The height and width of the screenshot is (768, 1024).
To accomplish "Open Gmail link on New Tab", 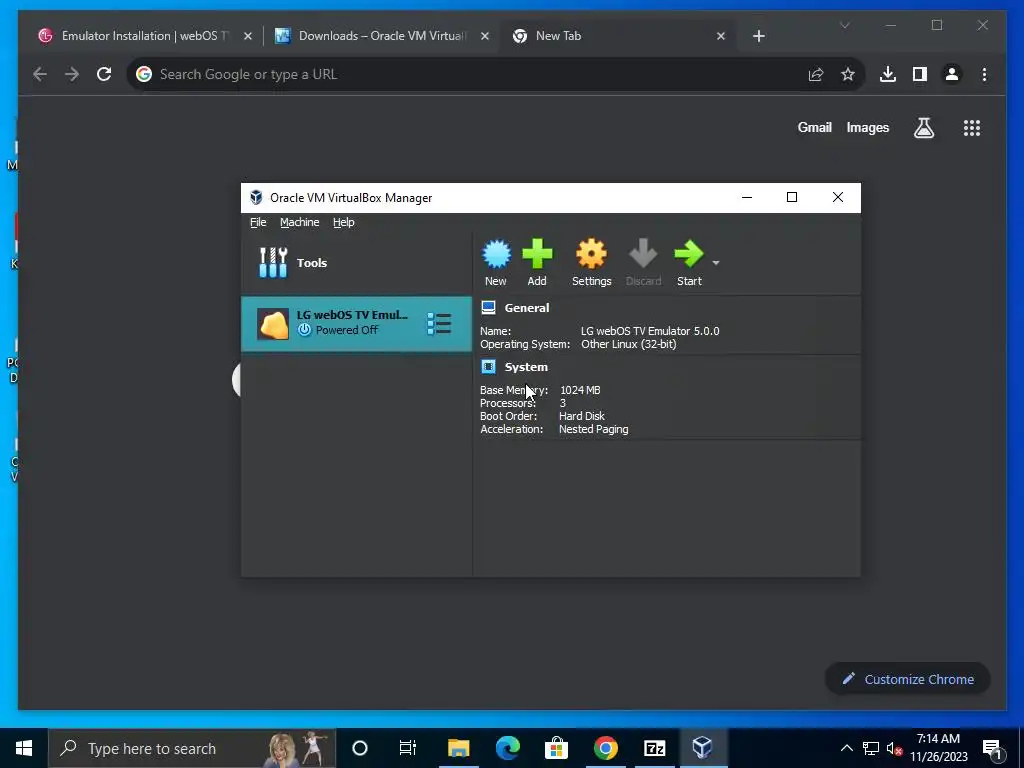I will [814, 127].
